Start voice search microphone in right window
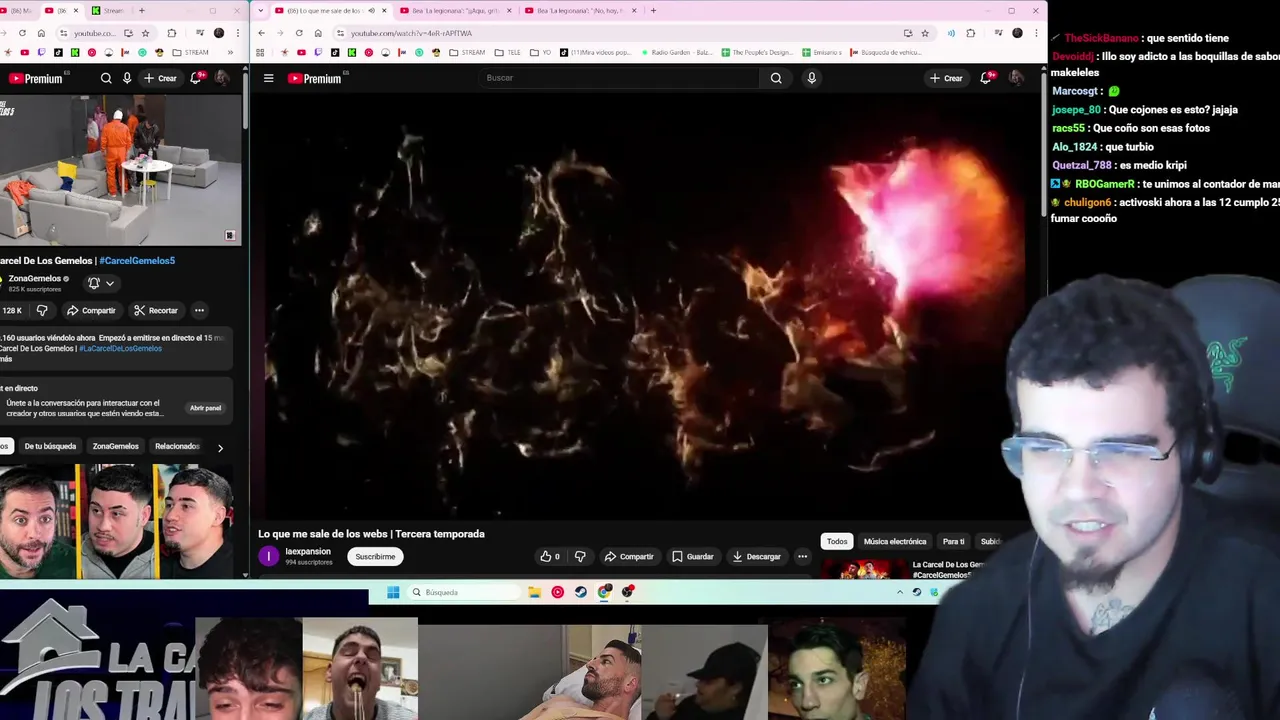 (811, 78)
